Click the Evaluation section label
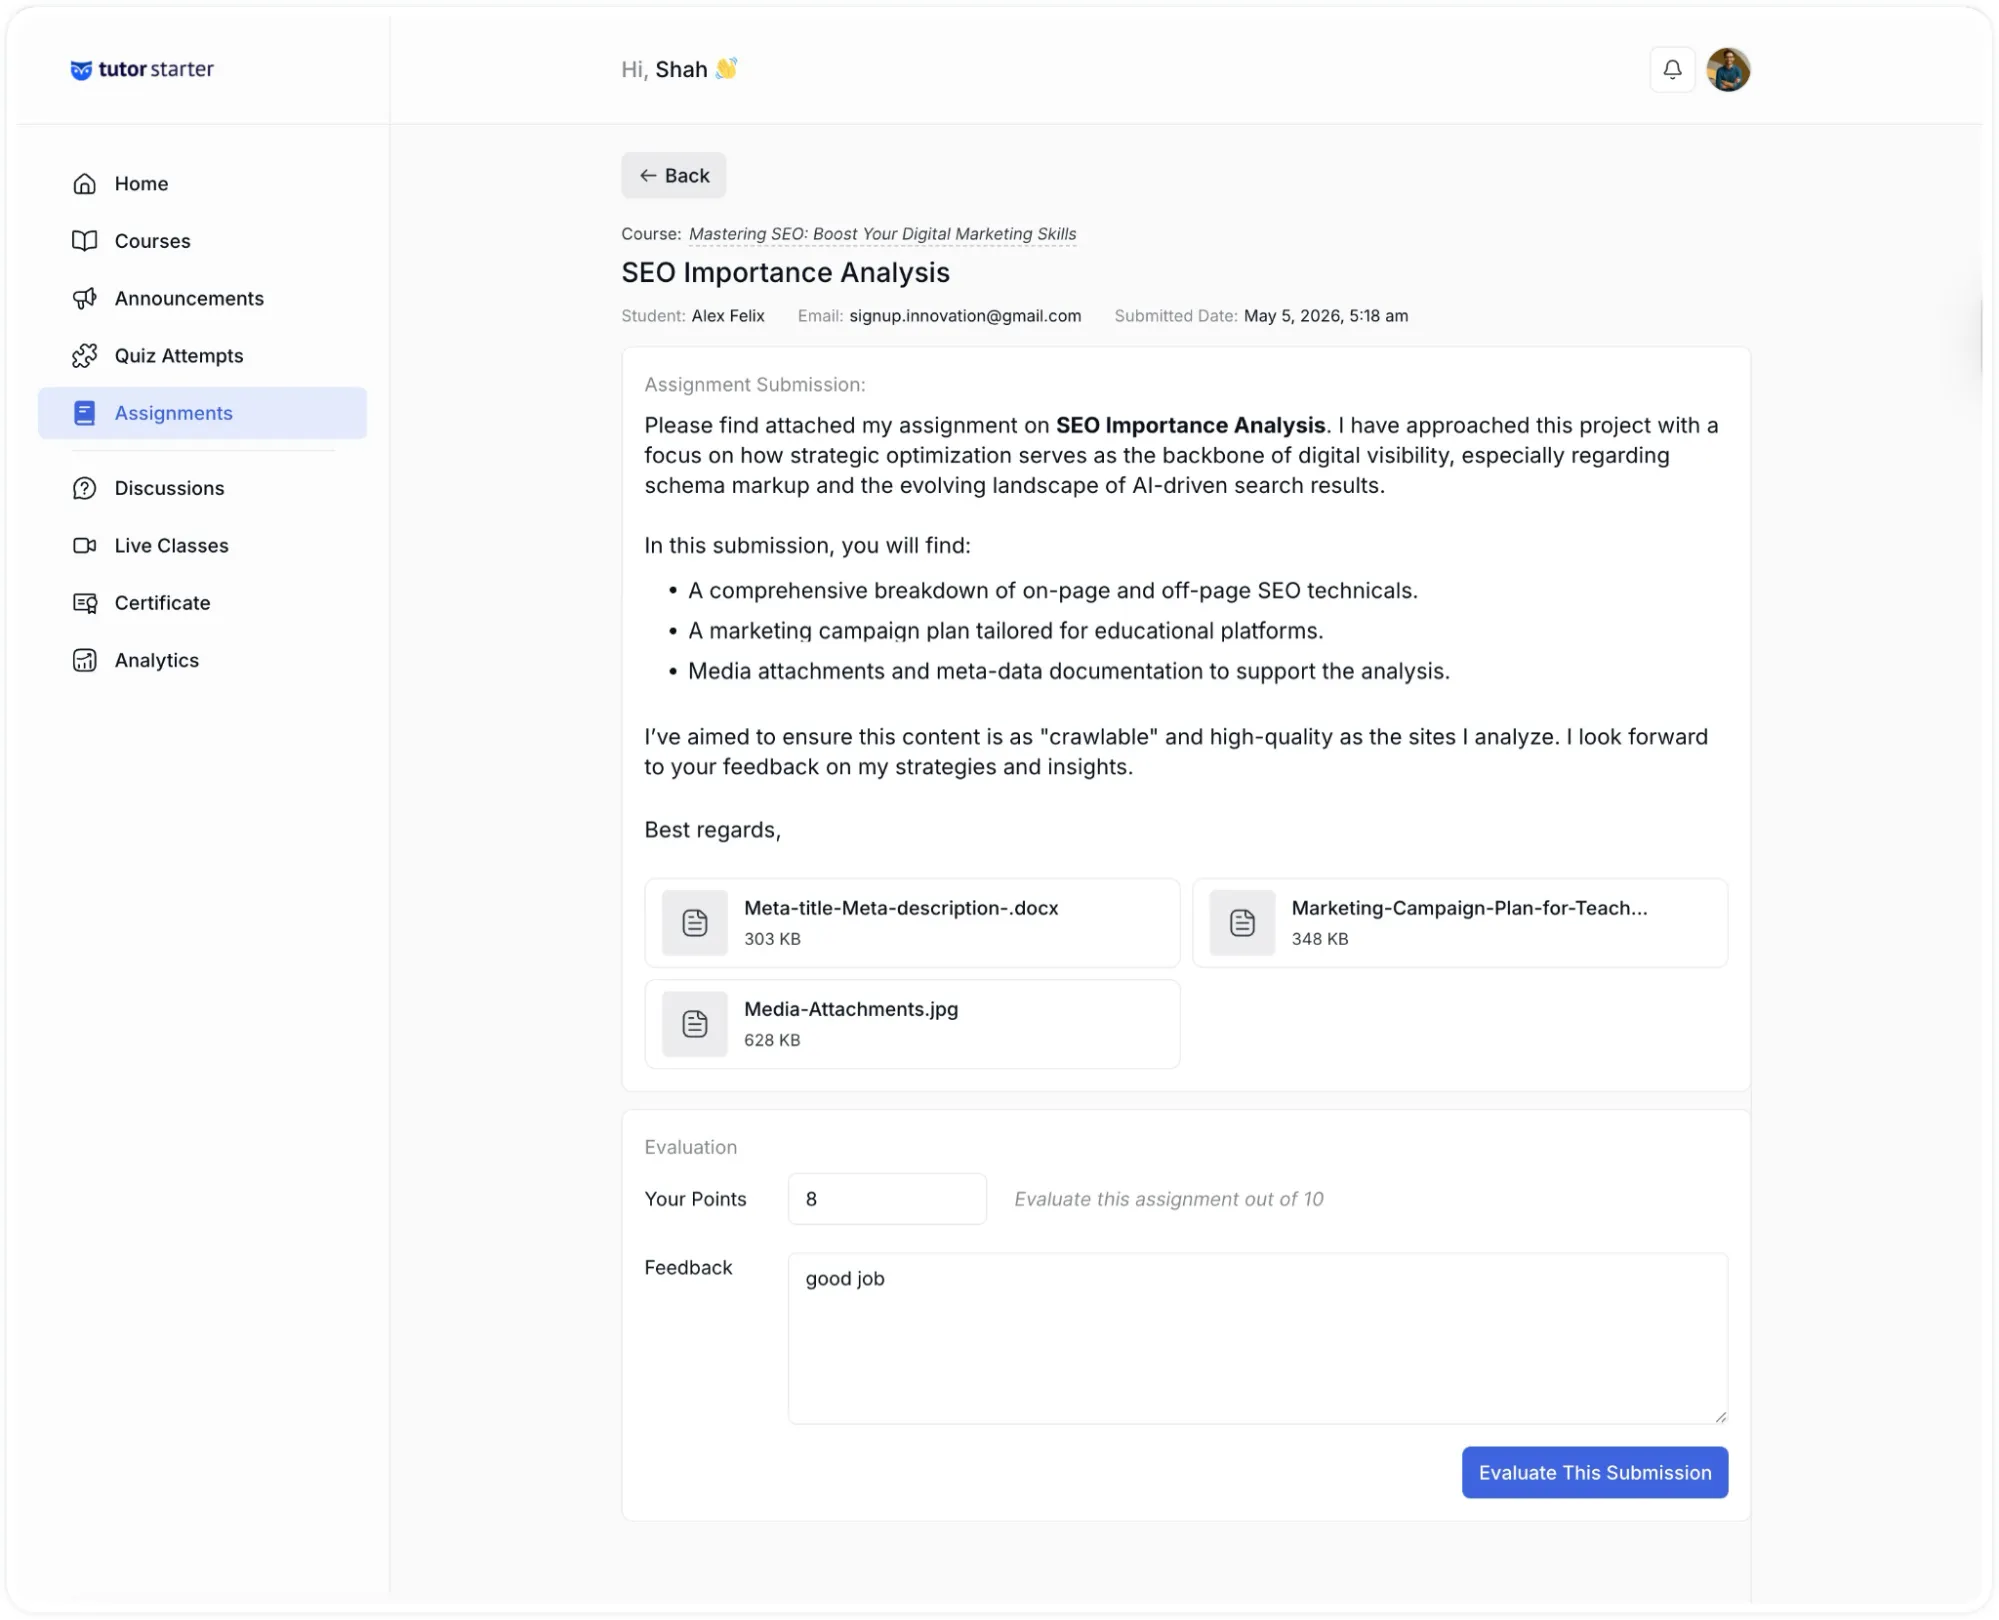 pos(690,1147)
